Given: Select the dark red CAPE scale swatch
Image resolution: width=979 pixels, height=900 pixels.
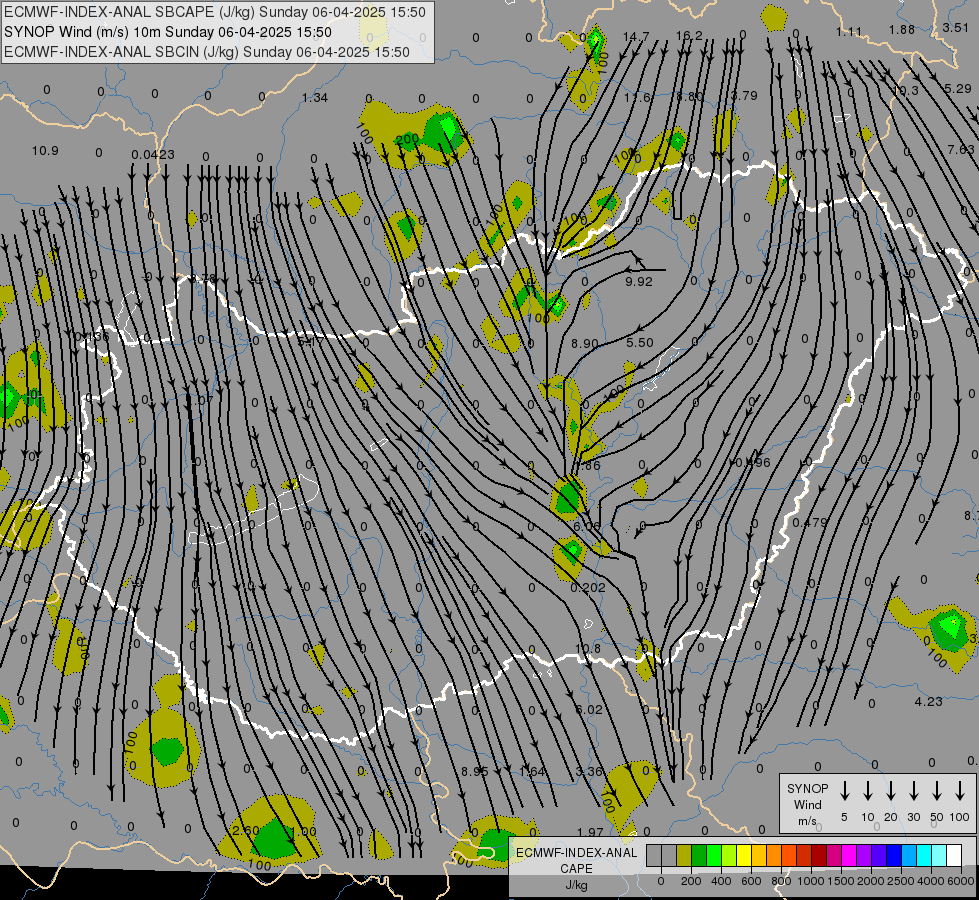Looking at the screenshot, I should (x=819, y=855).
